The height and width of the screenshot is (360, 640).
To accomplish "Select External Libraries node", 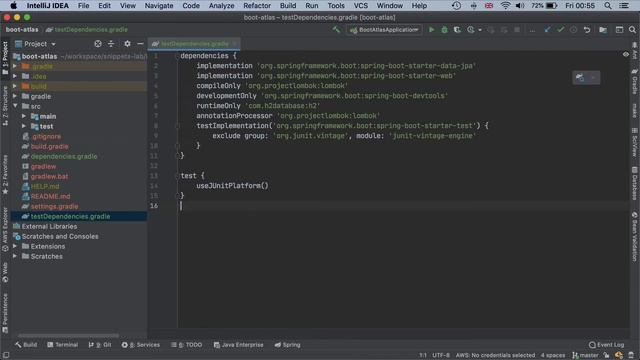I will 49,226.
